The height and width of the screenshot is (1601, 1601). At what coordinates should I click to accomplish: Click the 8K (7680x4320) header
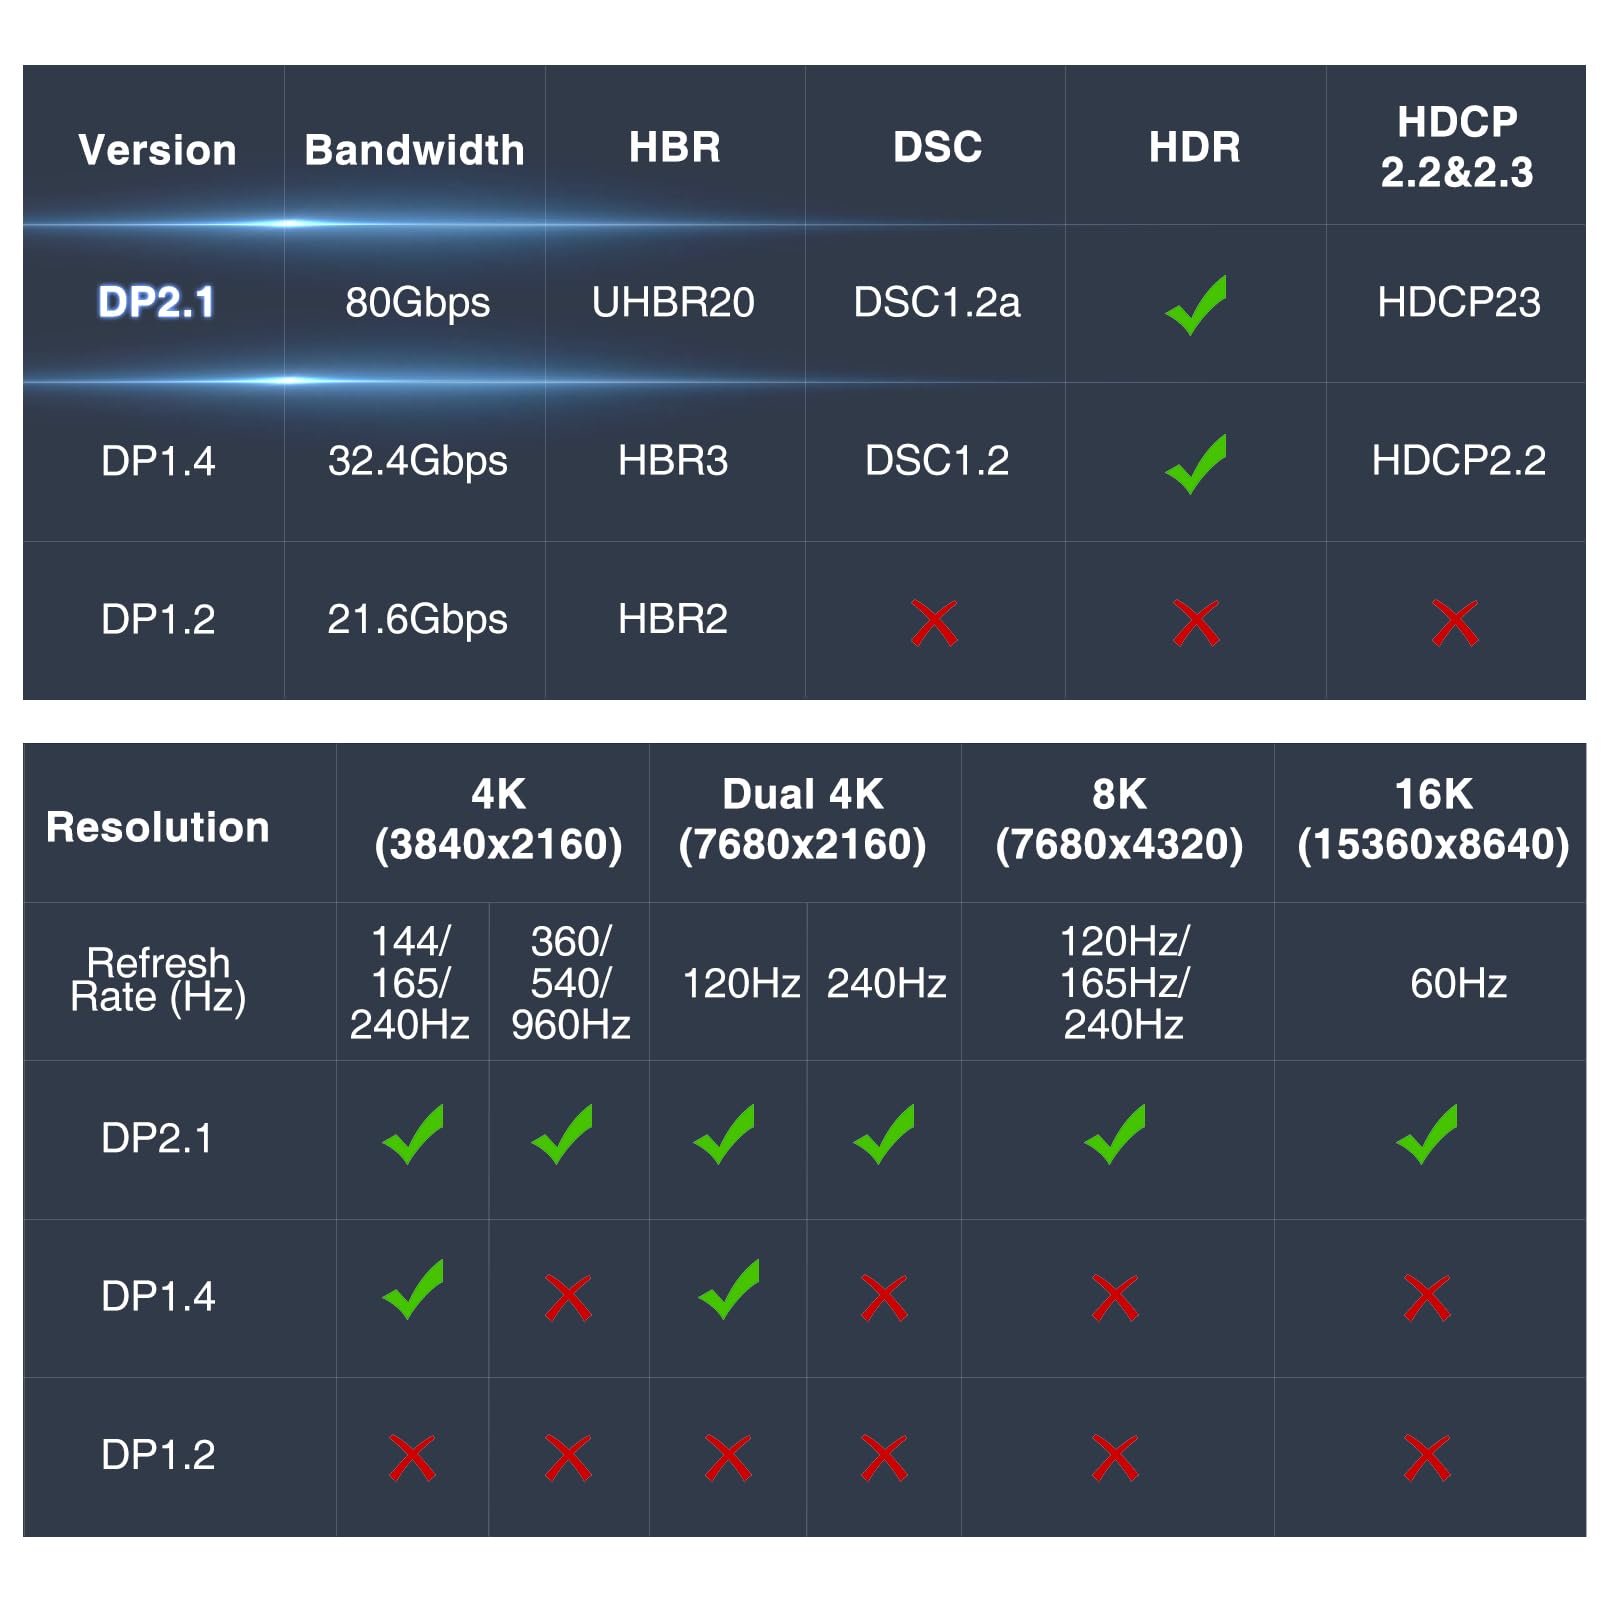tap(1119, 820)
